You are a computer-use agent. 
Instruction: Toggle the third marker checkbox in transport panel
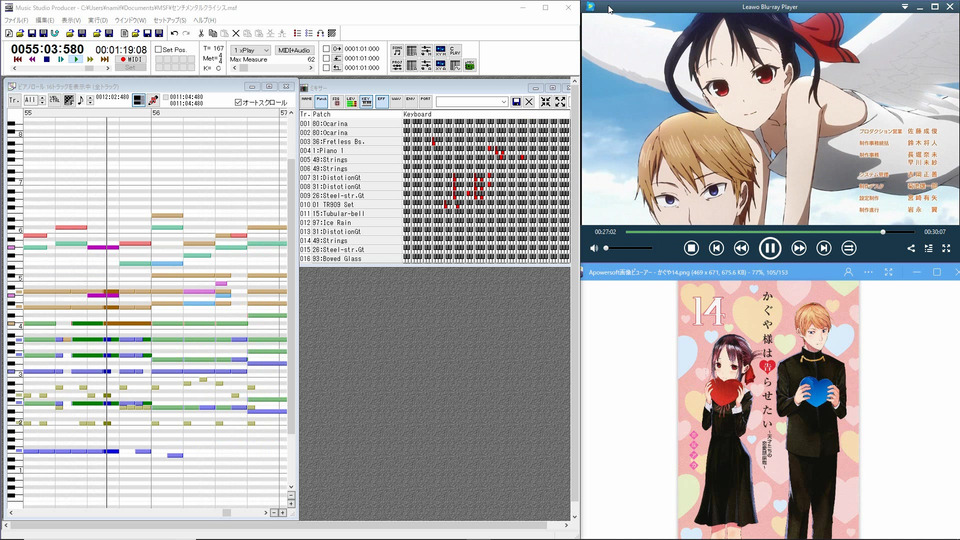pos(326,67)
